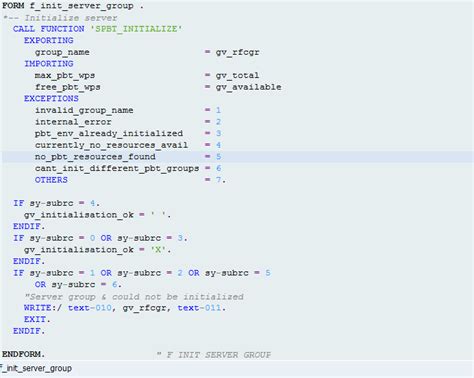Click text-010 in WRITE statement
The image size is (474, 378).
point(90,308)
